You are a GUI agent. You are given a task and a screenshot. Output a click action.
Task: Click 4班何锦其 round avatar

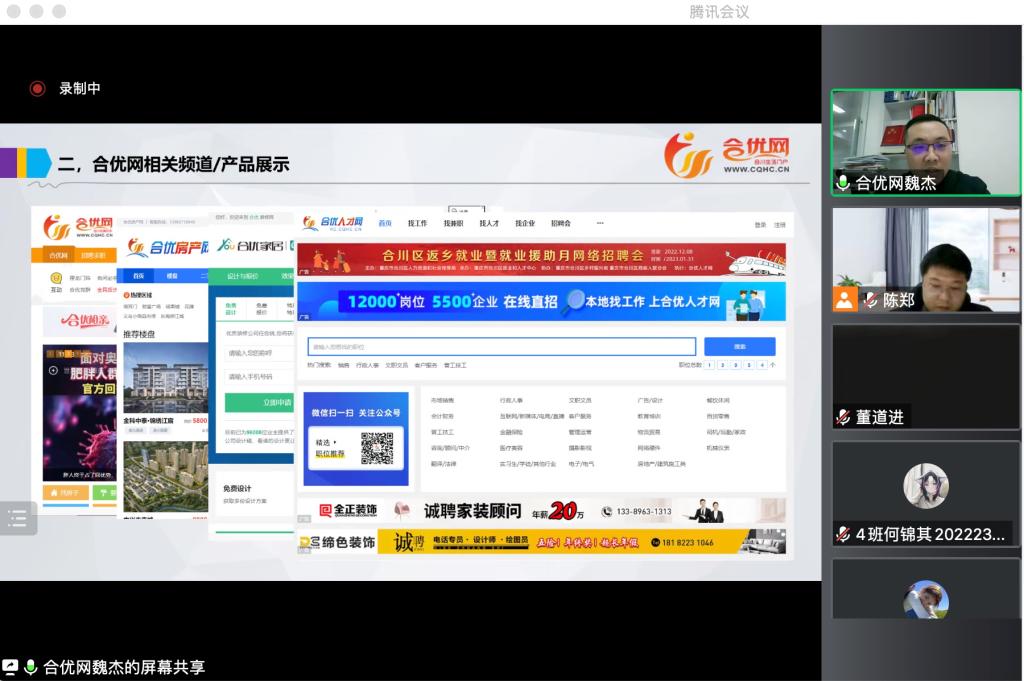pos(925,486)
